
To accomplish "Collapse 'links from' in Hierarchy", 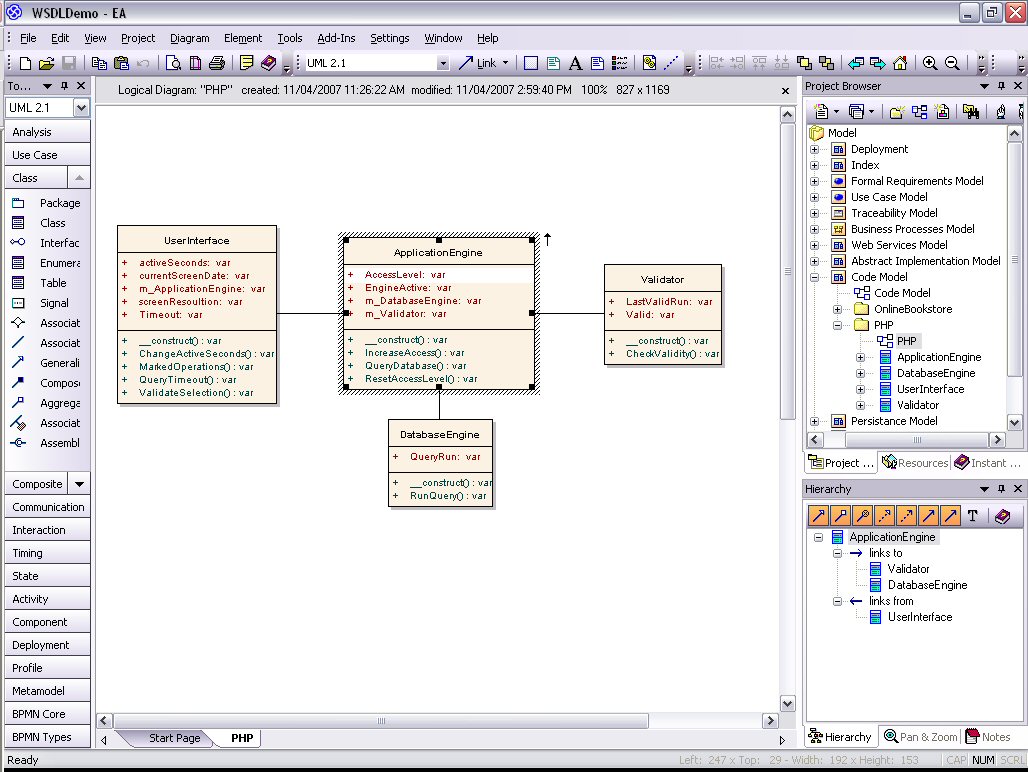I will tap(837, 601).
